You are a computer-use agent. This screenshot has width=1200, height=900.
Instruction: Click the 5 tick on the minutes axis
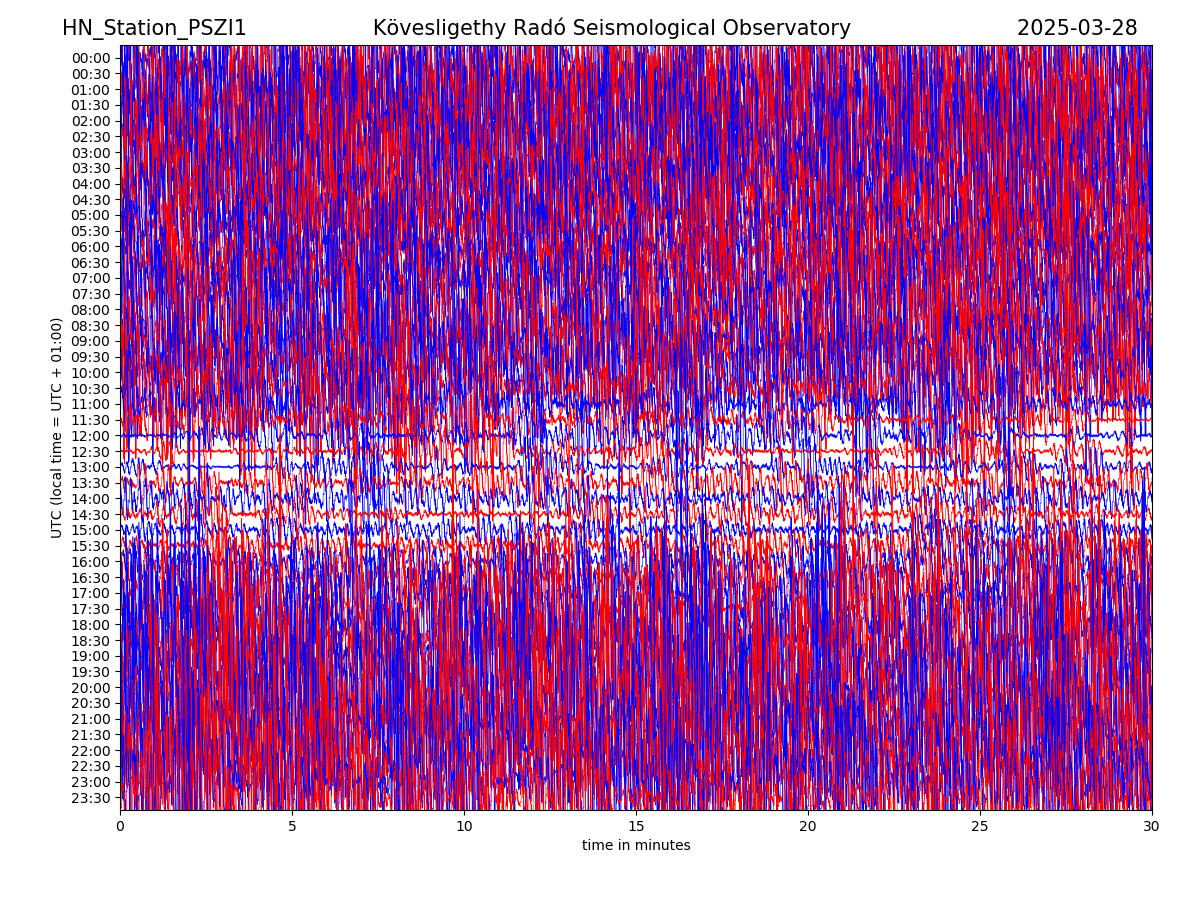(x=292, y=827)
